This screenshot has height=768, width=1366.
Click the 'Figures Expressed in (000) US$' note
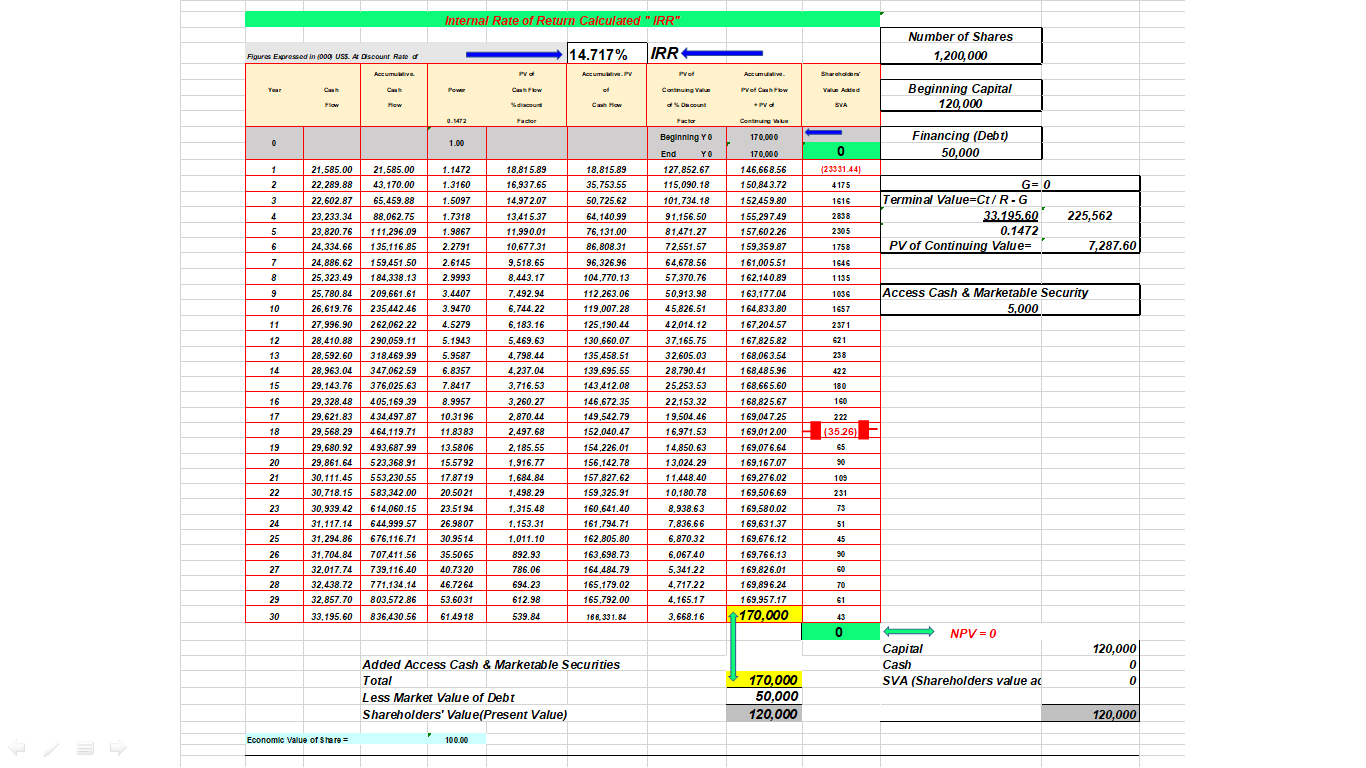[x=332, y=57]
